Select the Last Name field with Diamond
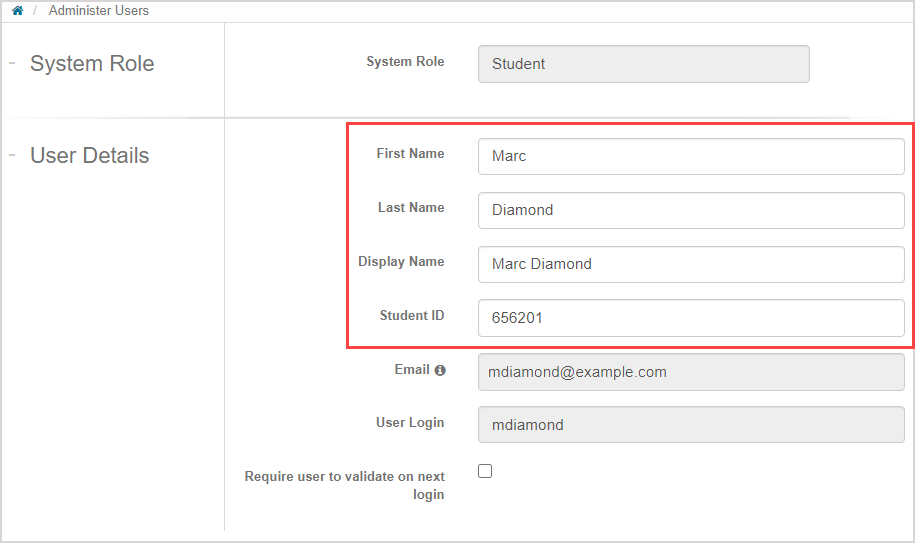This screenshot has width=915, height=543. pyautogui.click(x=690, y=210)
